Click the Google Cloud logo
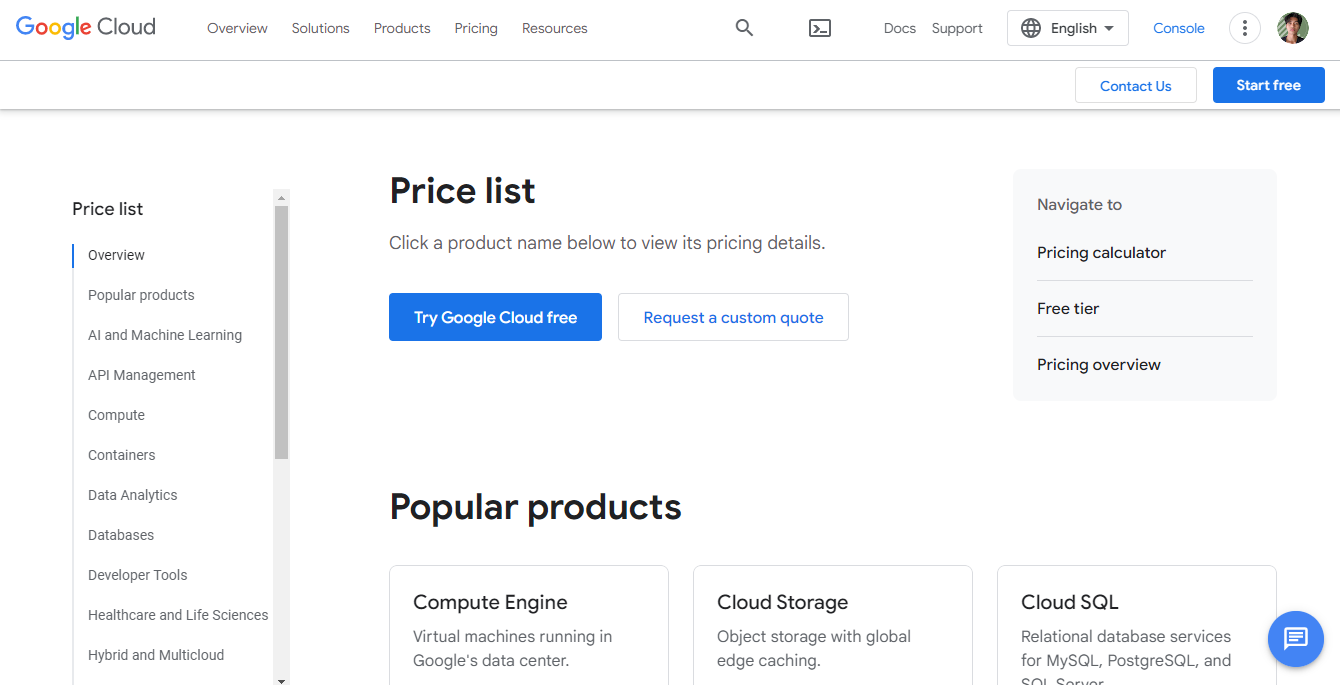The image size is (1340, 685). click(x=86, y=28)
